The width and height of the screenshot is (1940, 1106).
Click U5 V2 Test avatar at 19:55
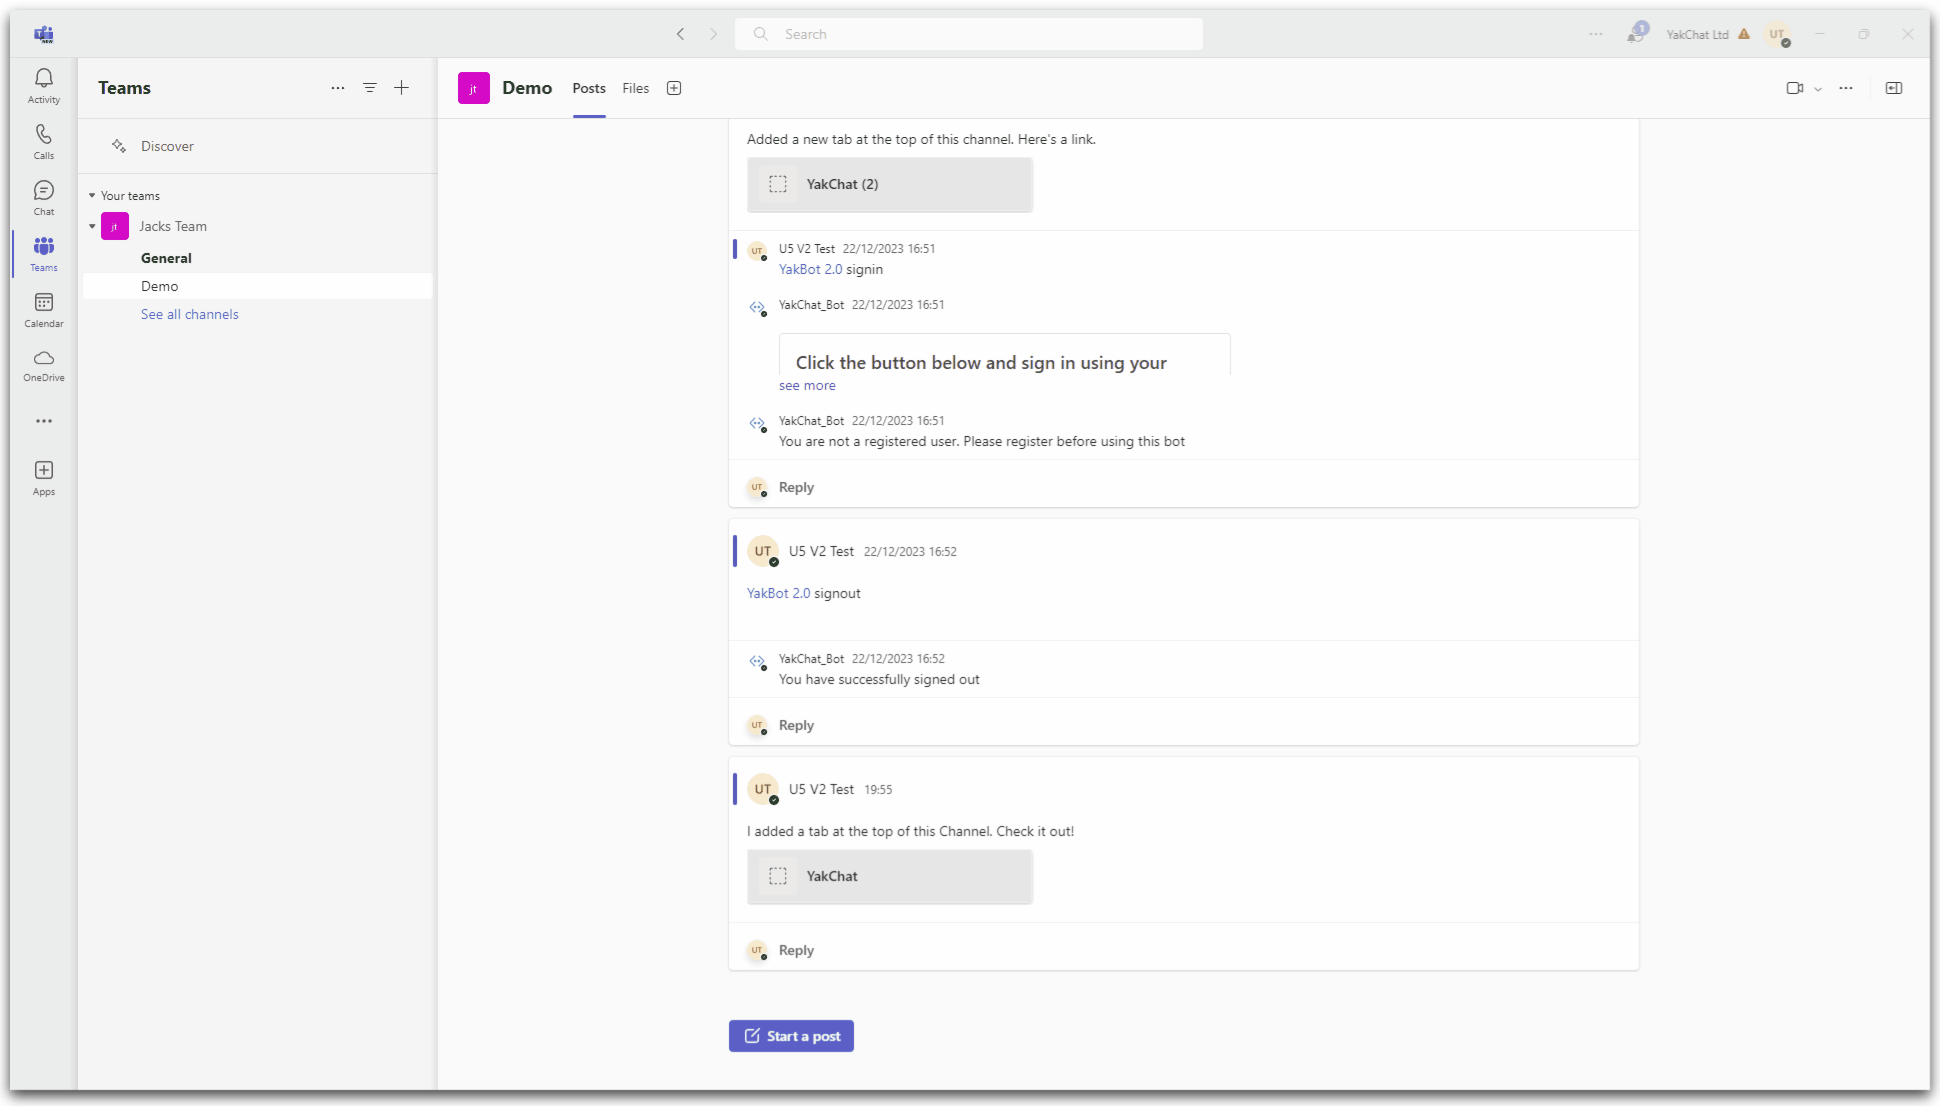point(763,789)
